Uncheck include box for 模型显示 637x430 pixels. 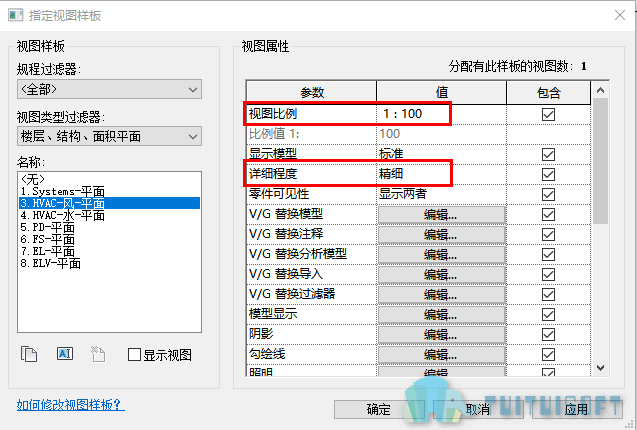click(x=548, y=315)
